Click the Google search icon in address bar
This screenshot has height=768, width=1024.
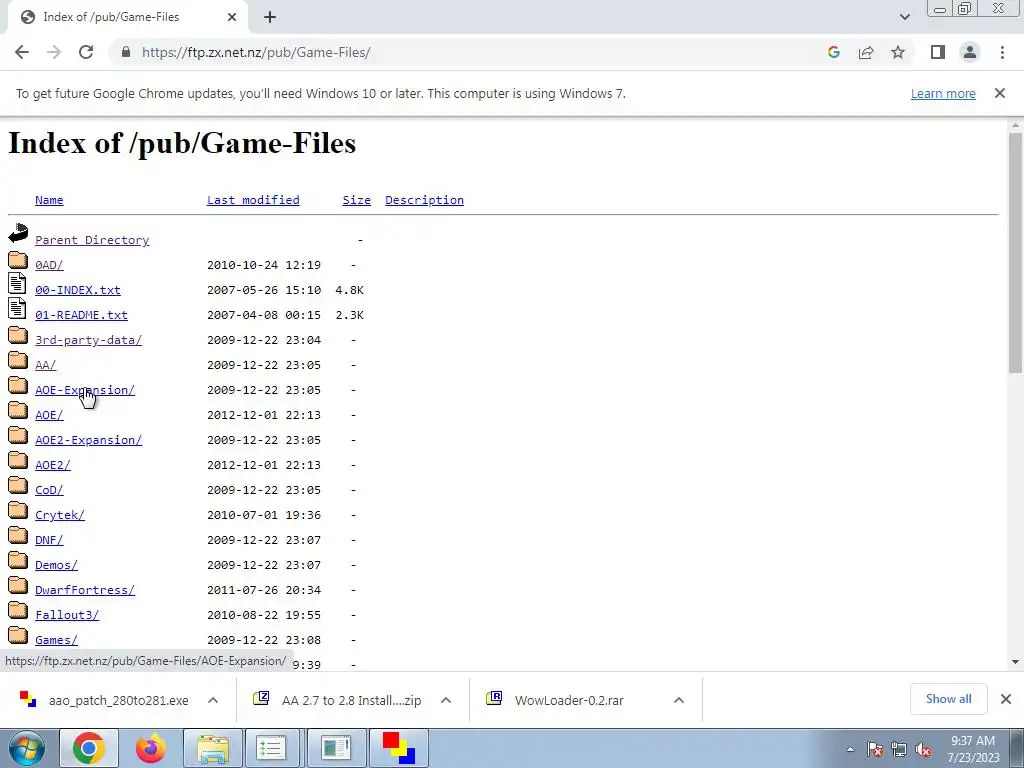[833, 52]
